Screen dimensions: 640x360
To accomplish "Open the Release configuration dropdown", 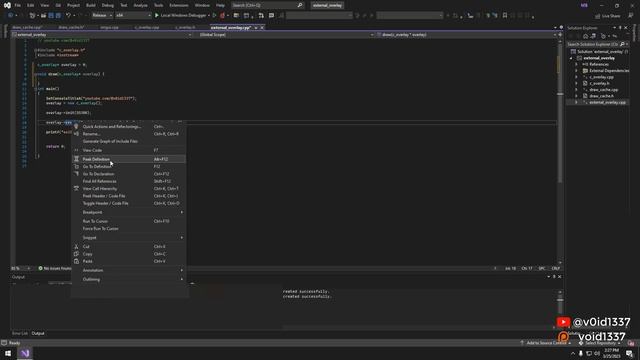I will tap(102, 16).
